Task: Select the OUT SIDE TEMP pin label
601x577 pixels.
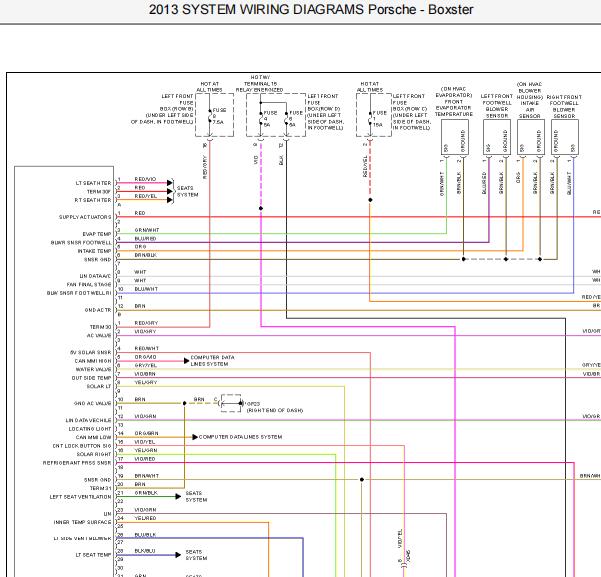Action: coord(92,378)
